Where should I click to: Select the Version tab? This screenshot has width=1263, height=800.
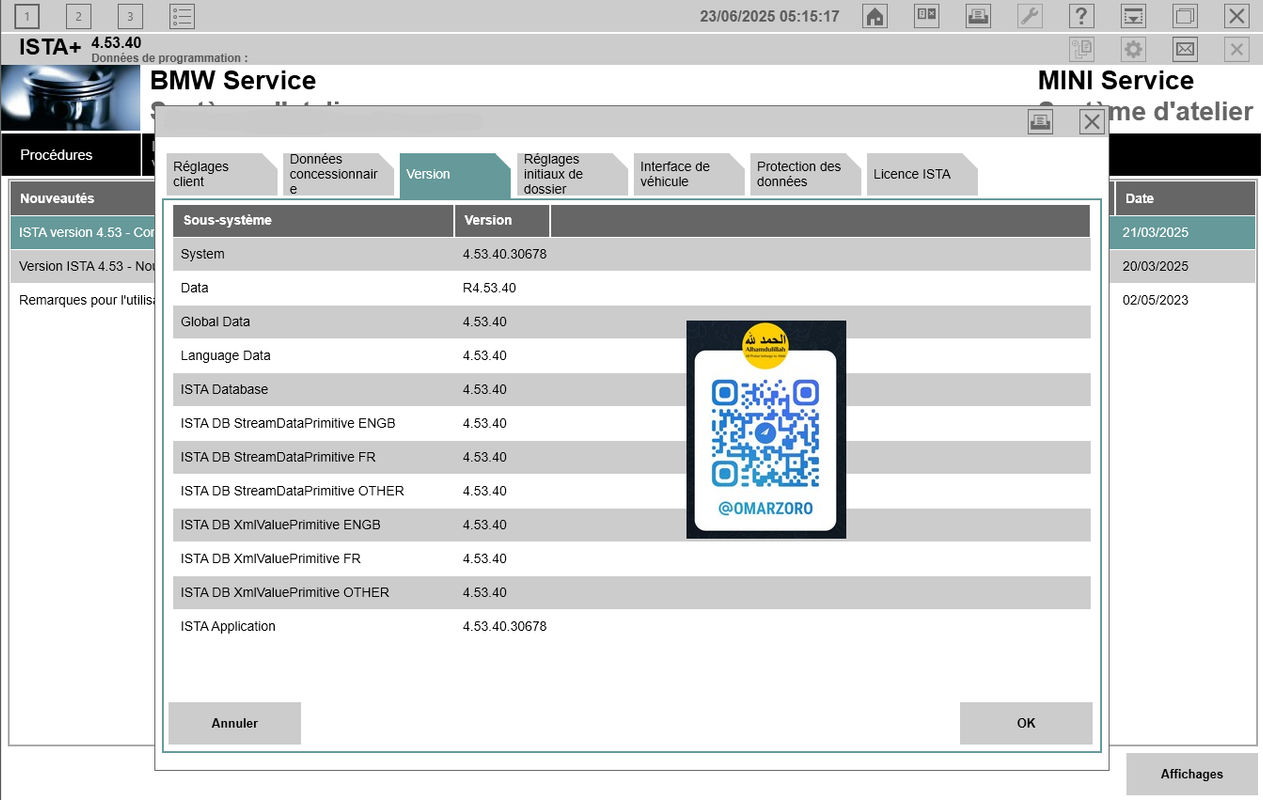pyautogui.click(x=454, y=174)
